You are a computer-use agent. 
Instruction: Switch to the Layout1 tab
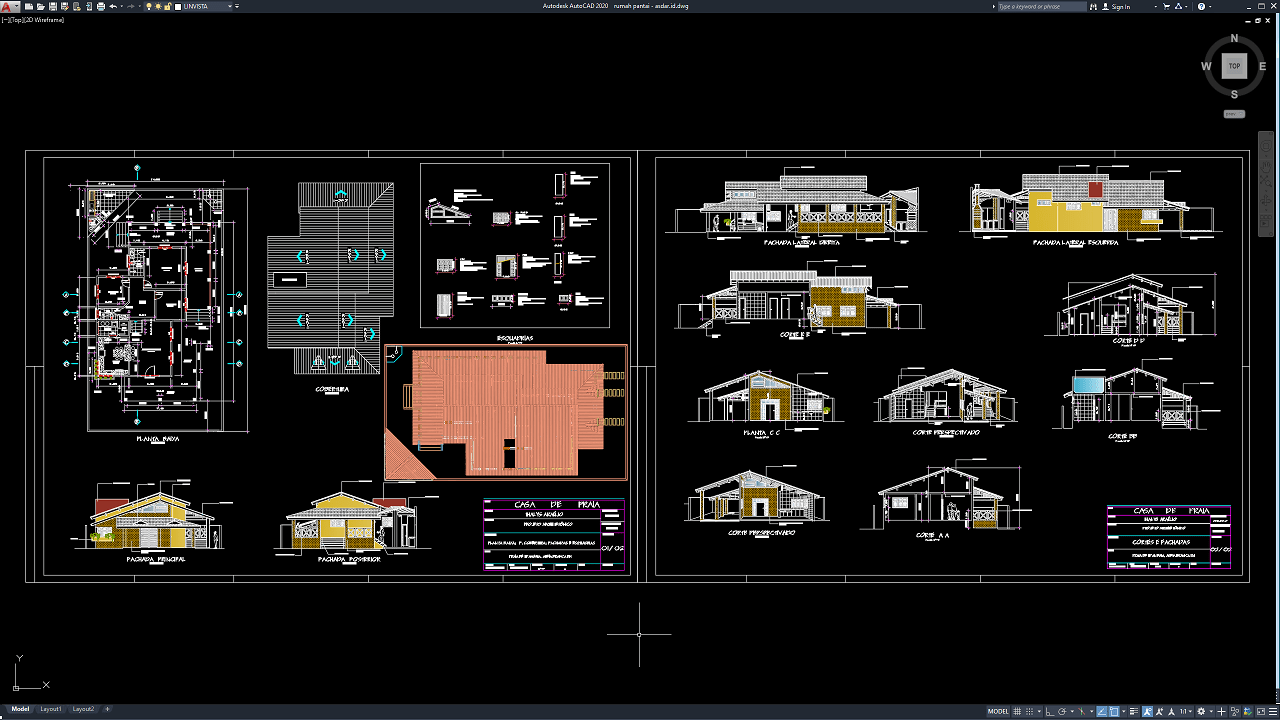pos(50,709)
